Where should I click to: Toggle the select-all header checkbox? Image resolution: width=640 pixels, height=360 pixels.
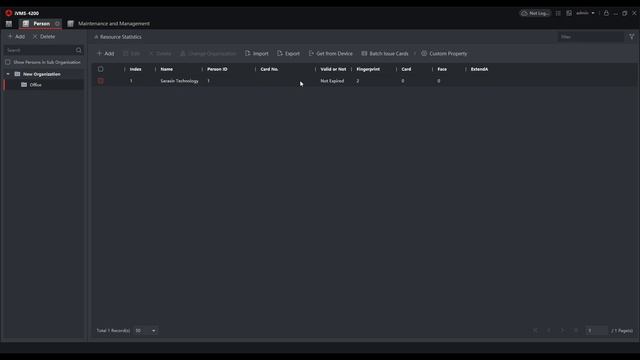tap(100, 69)
